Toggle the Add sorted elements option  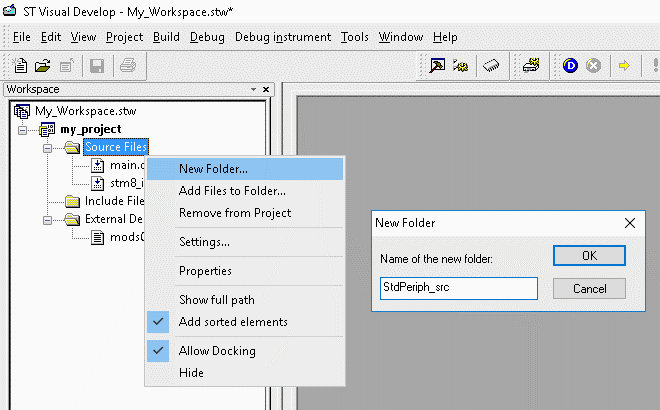pyautogui.click(x=233, y=322)
